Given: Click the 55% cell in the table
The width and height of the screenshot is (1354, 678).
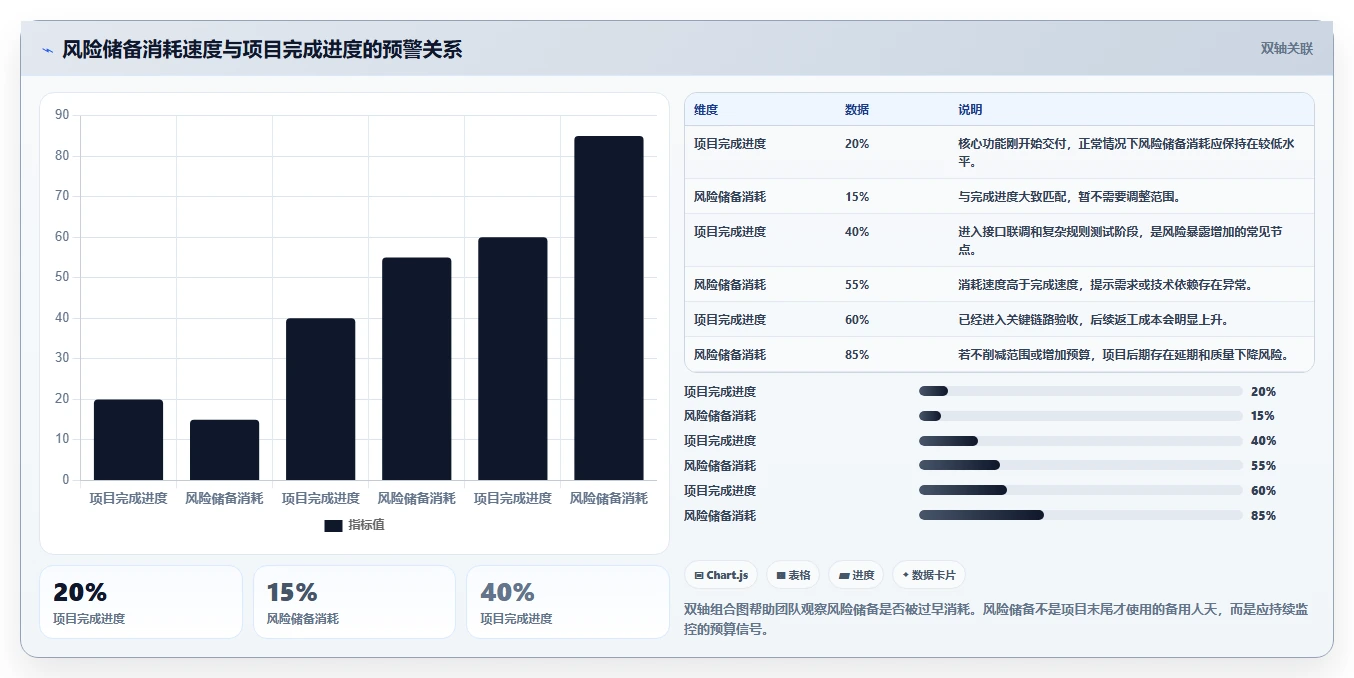Looking at the screenshot, I should coord(857,285).
